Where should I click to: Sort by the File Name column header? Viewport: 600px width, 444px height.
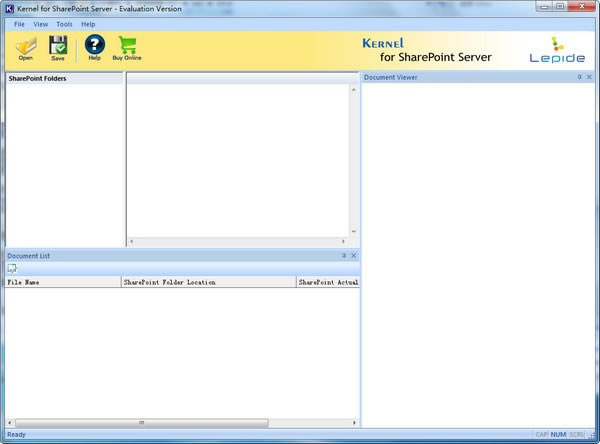62,283
